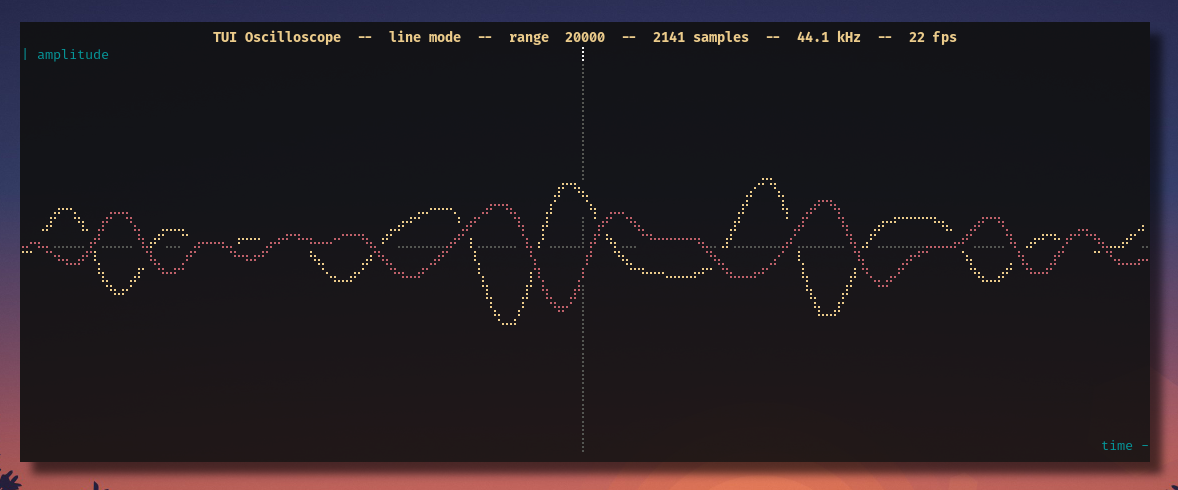This screenshot has height=490, width=1178.
Task: Click the "TUI Oscilloscope" title text
Action: point(276,37)
